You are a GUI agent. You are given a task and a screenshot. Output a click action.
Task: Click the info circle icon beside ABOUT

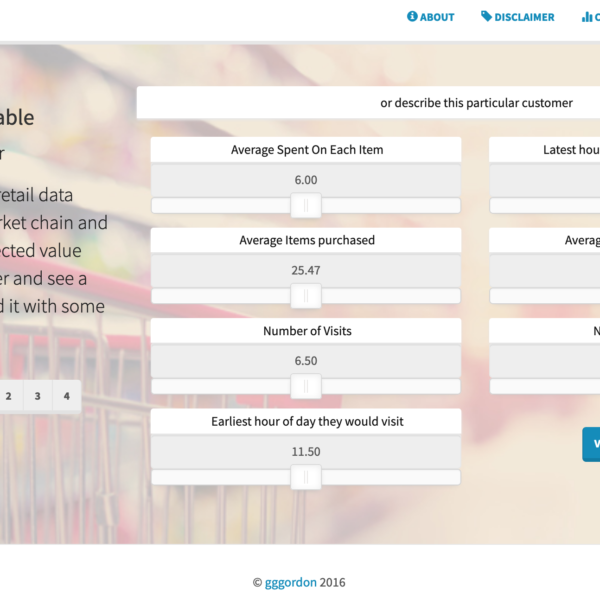point(412,17)
